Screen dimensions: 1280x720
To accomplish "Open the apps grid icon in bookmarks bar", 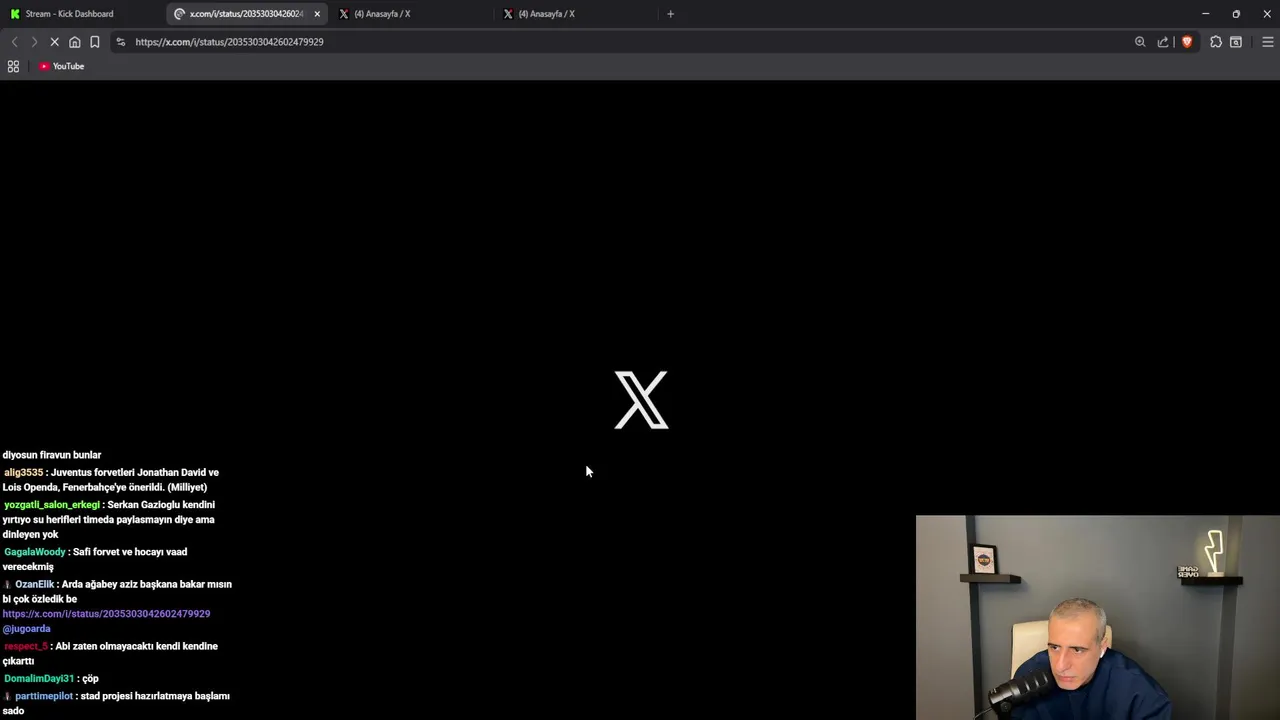I will 13,66.
